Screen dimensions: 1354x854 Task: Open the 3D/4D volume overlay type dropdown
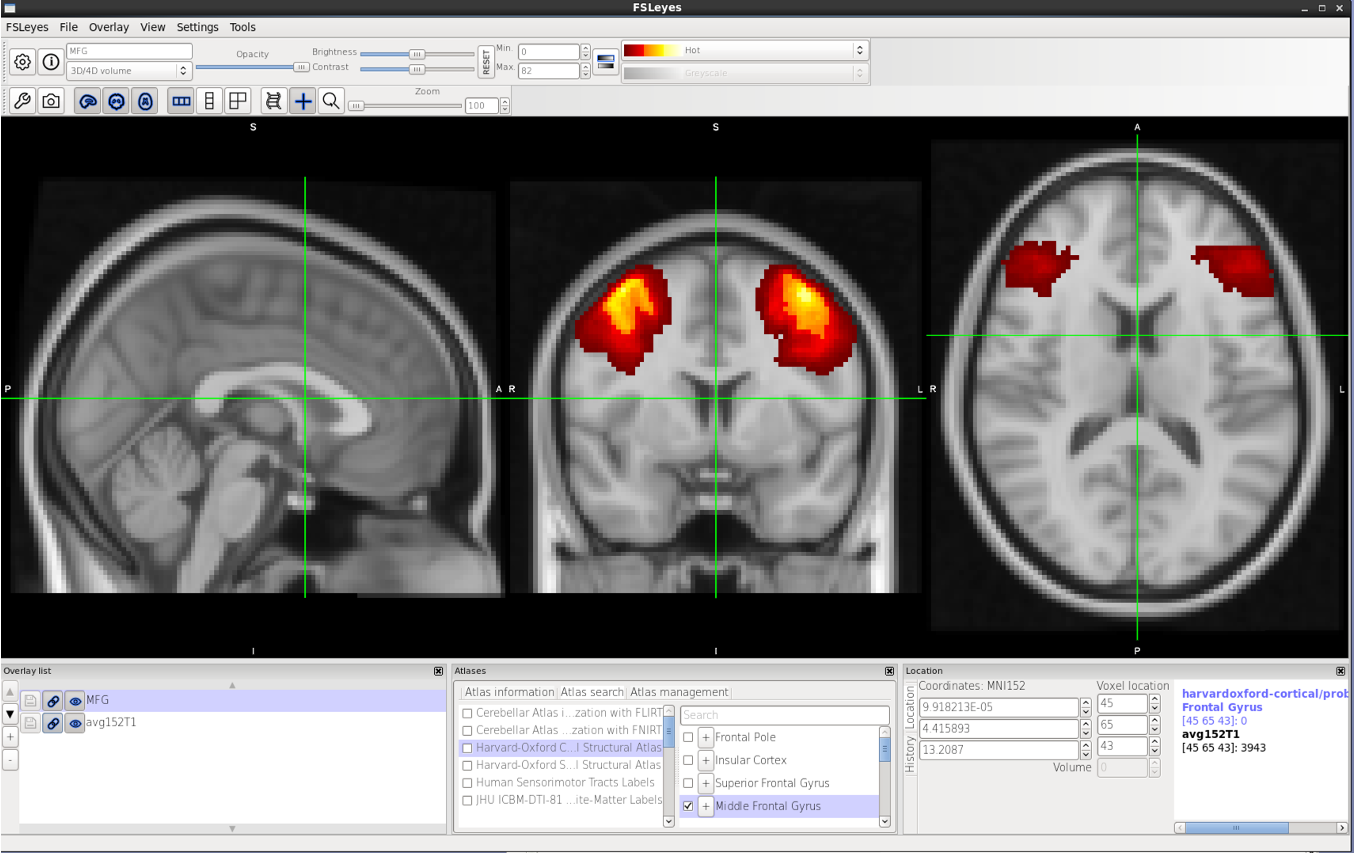point(128,71)
